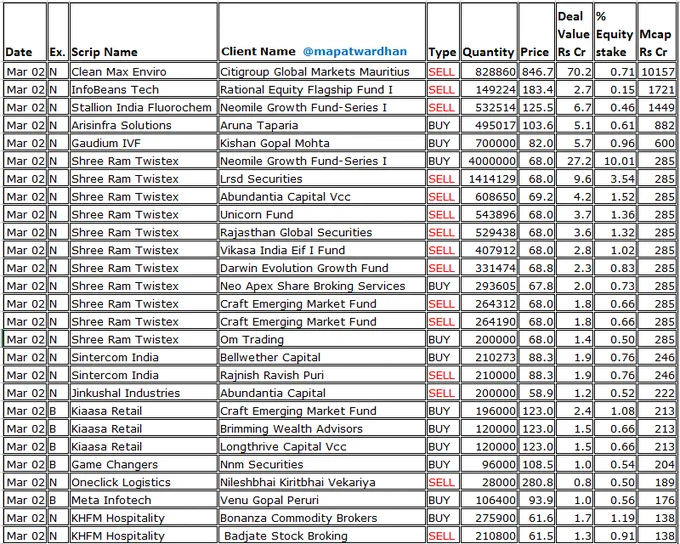Viewport: 680px width, 544px height.
Task: Click the @mapatwardhan handle in header
Action: pyautogui.click(x=355, y=51)
